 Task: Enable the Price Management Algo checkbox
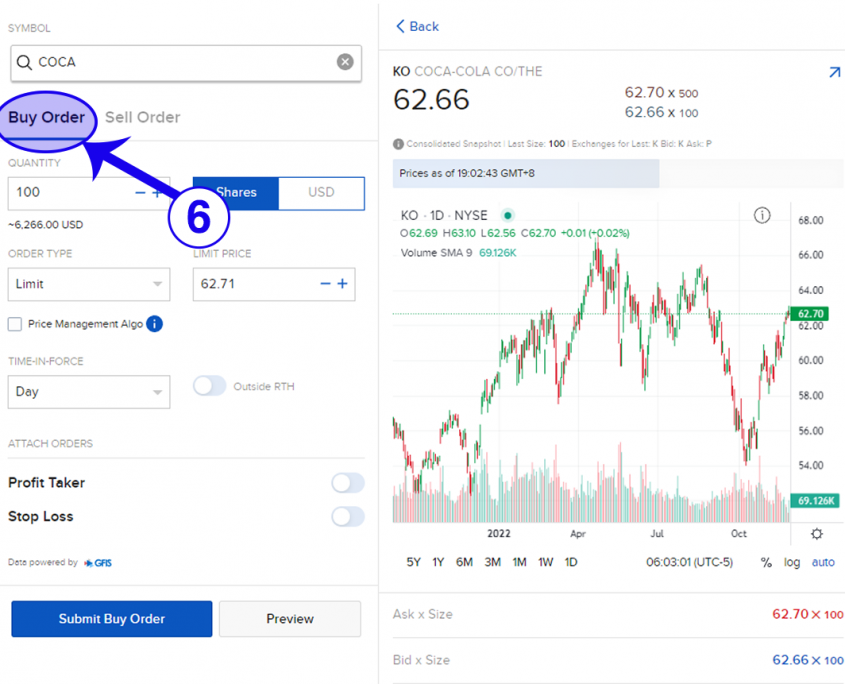tap(15, 324)
